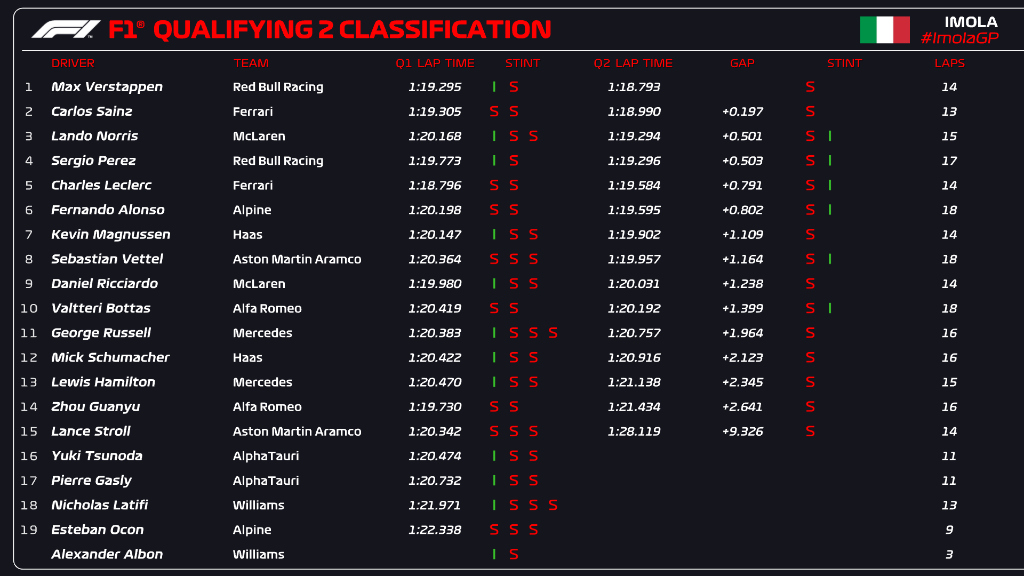Click the F1 logo

tap(66, 30)
